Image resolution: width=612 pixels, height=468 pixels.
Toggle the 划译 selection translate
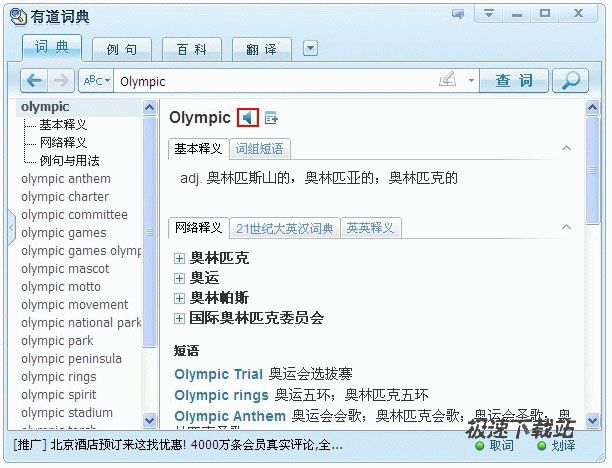click(x=556, y=445)
